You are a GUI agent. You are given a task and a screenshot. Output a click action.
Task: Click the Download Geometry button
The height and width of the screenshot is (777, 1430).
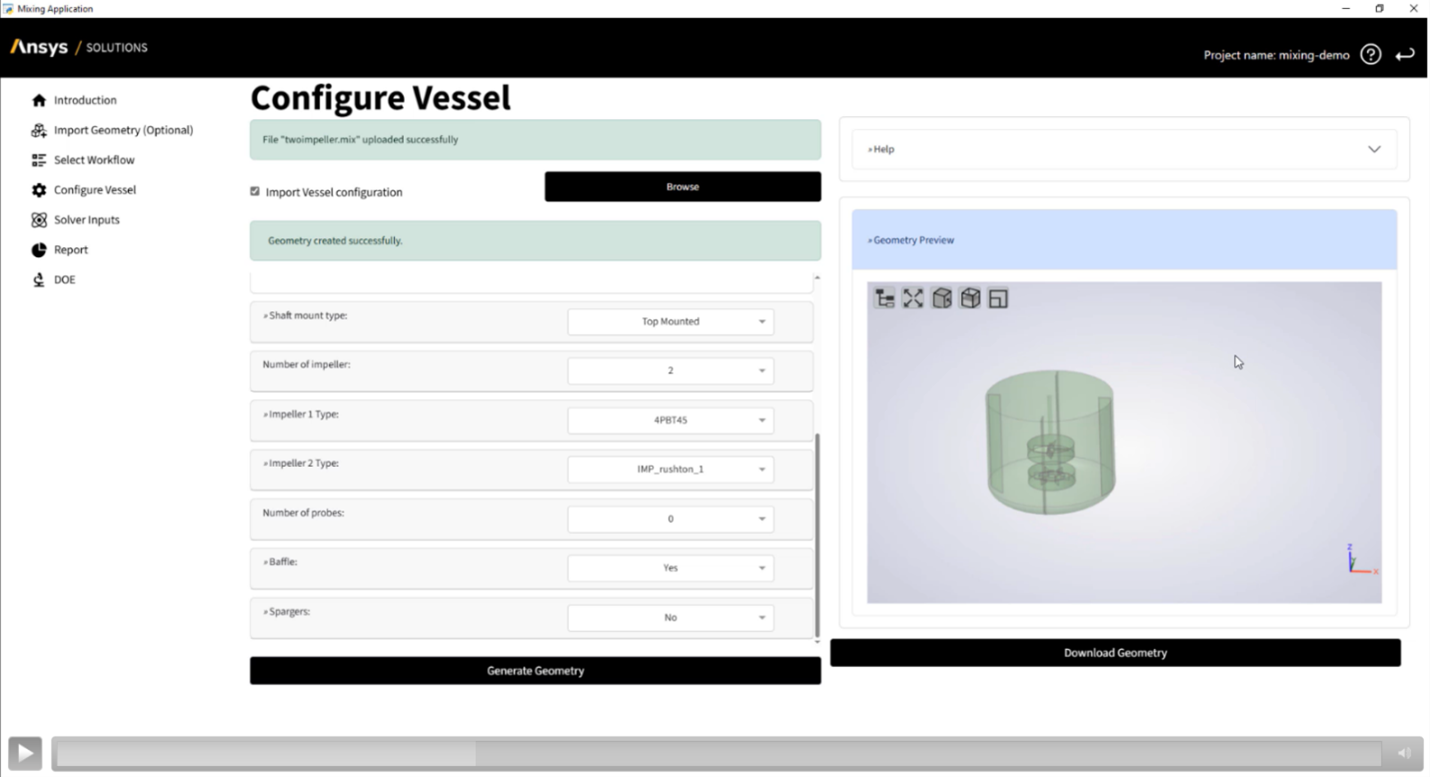tap(1115, 653)
